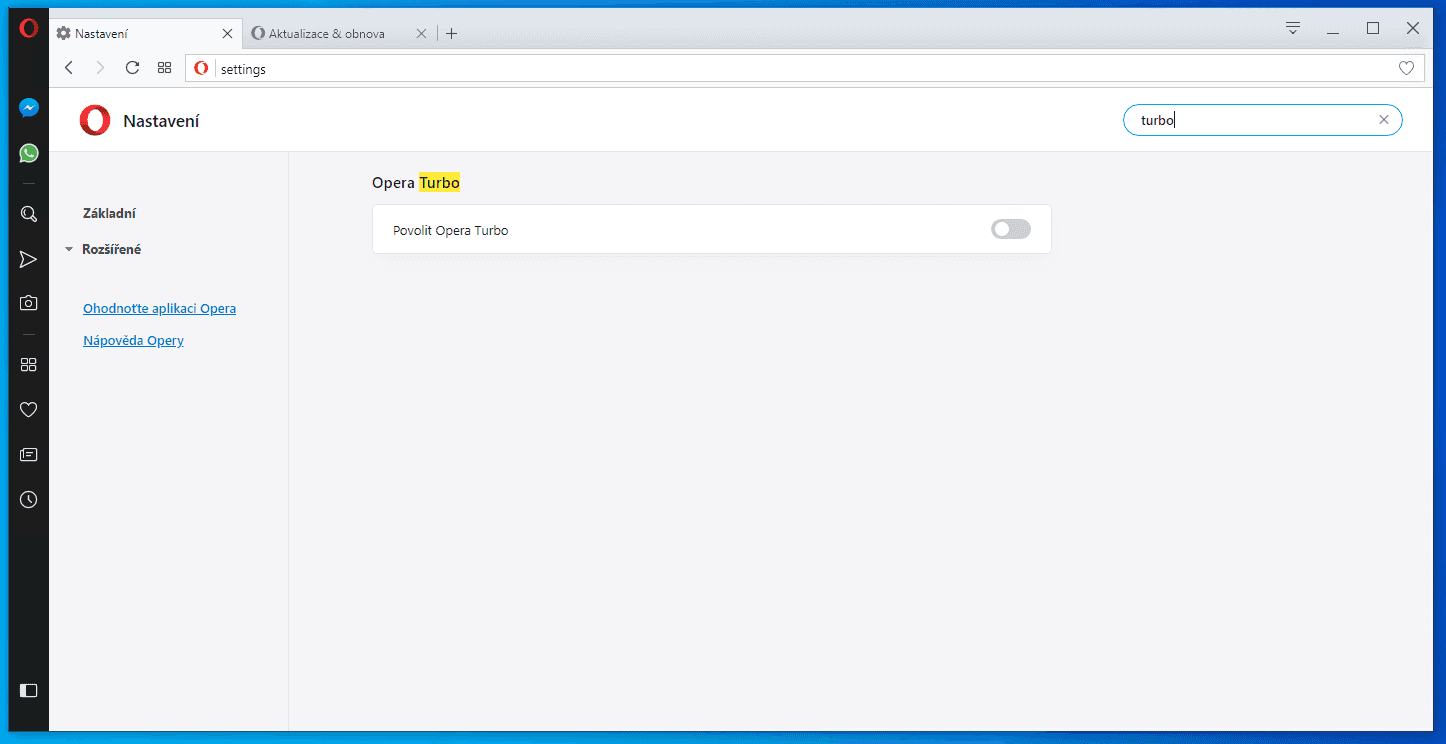Close the Opera window
The width and height of the screenshot is (1446, 744).
1413,29
